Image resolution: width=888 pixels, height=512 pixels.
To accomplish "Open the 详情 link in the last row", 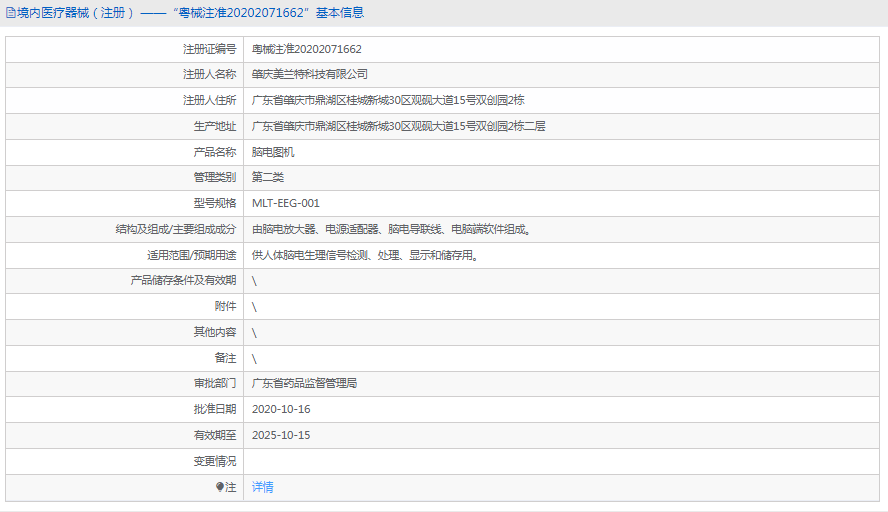I will [262, 487].
